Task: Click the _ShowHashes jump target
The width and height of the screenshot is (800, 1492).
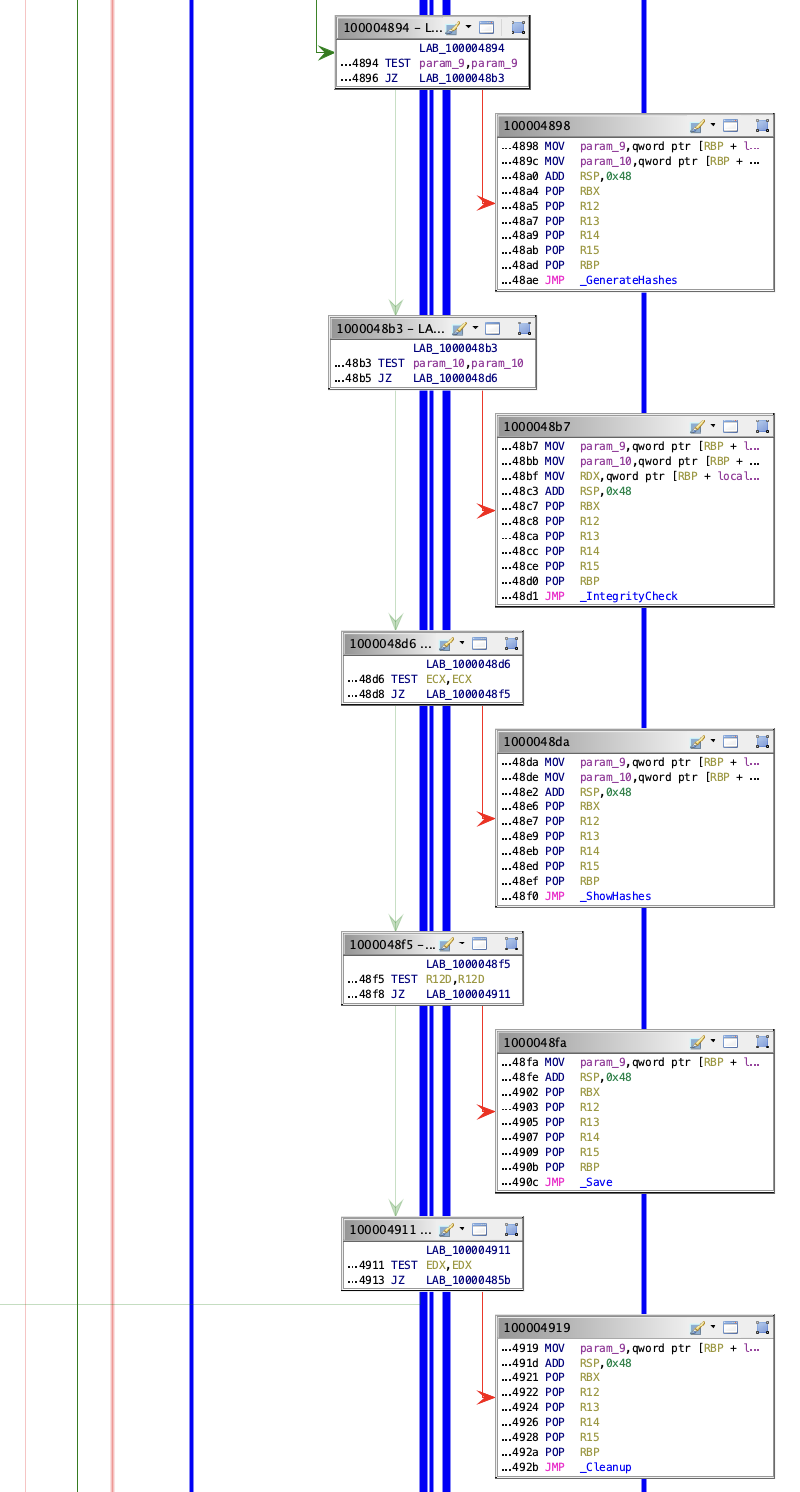Action: pyautogui.click(x=615, y=896)
